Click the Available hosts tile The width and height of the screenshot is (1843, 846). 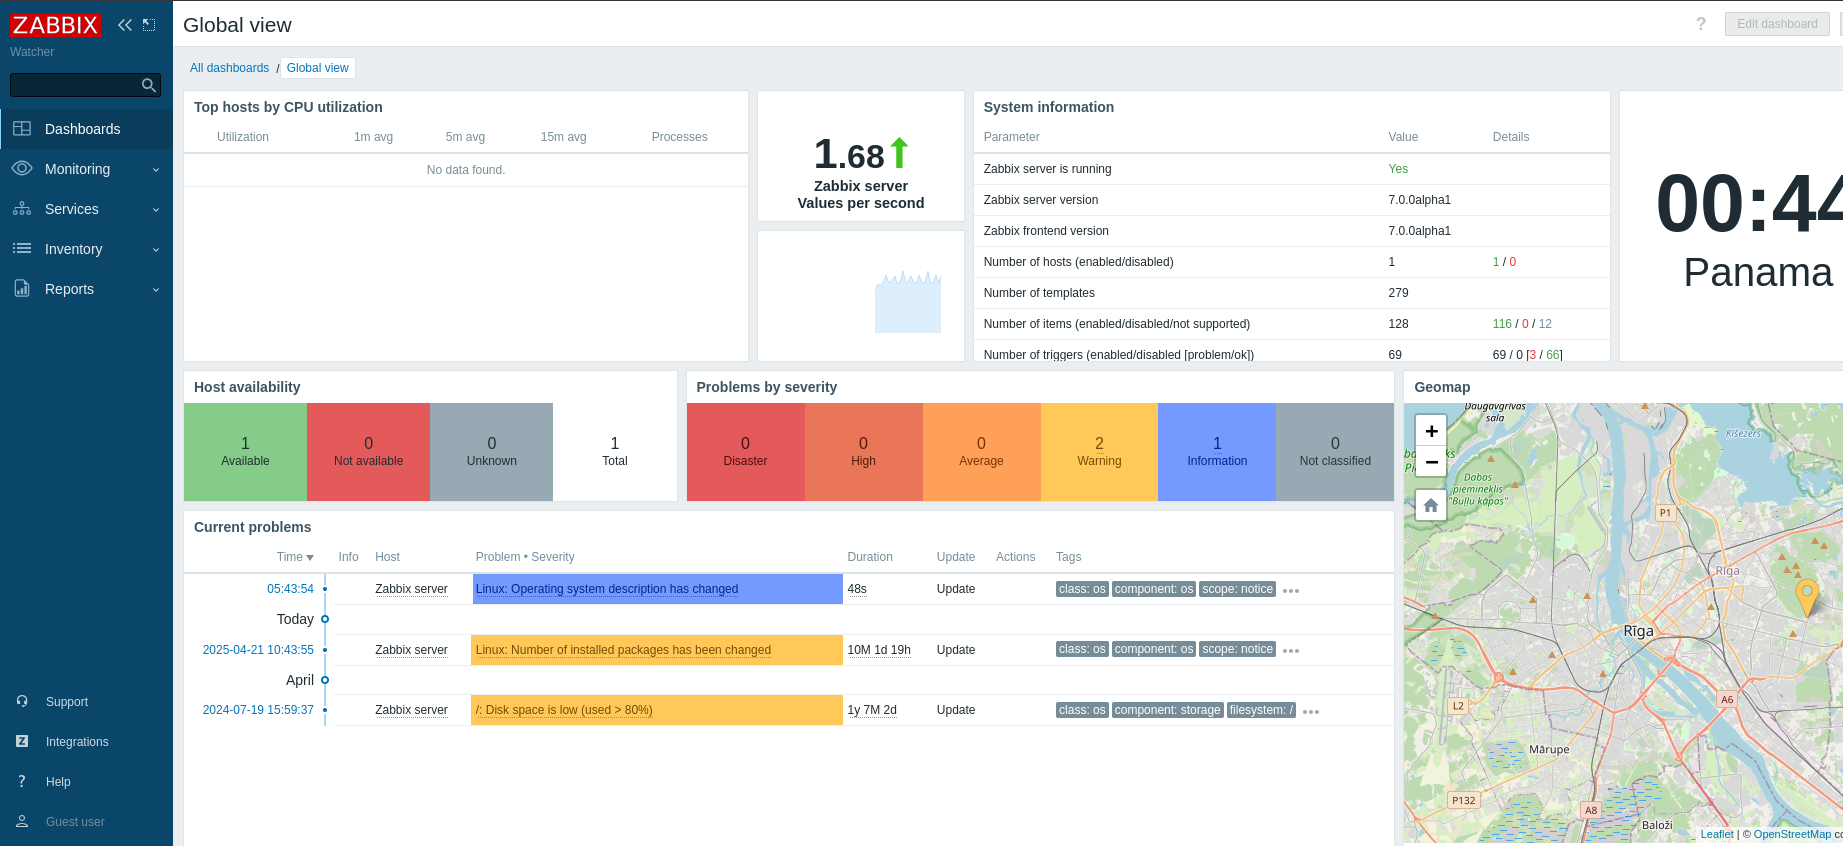click(x=245, y=452)
